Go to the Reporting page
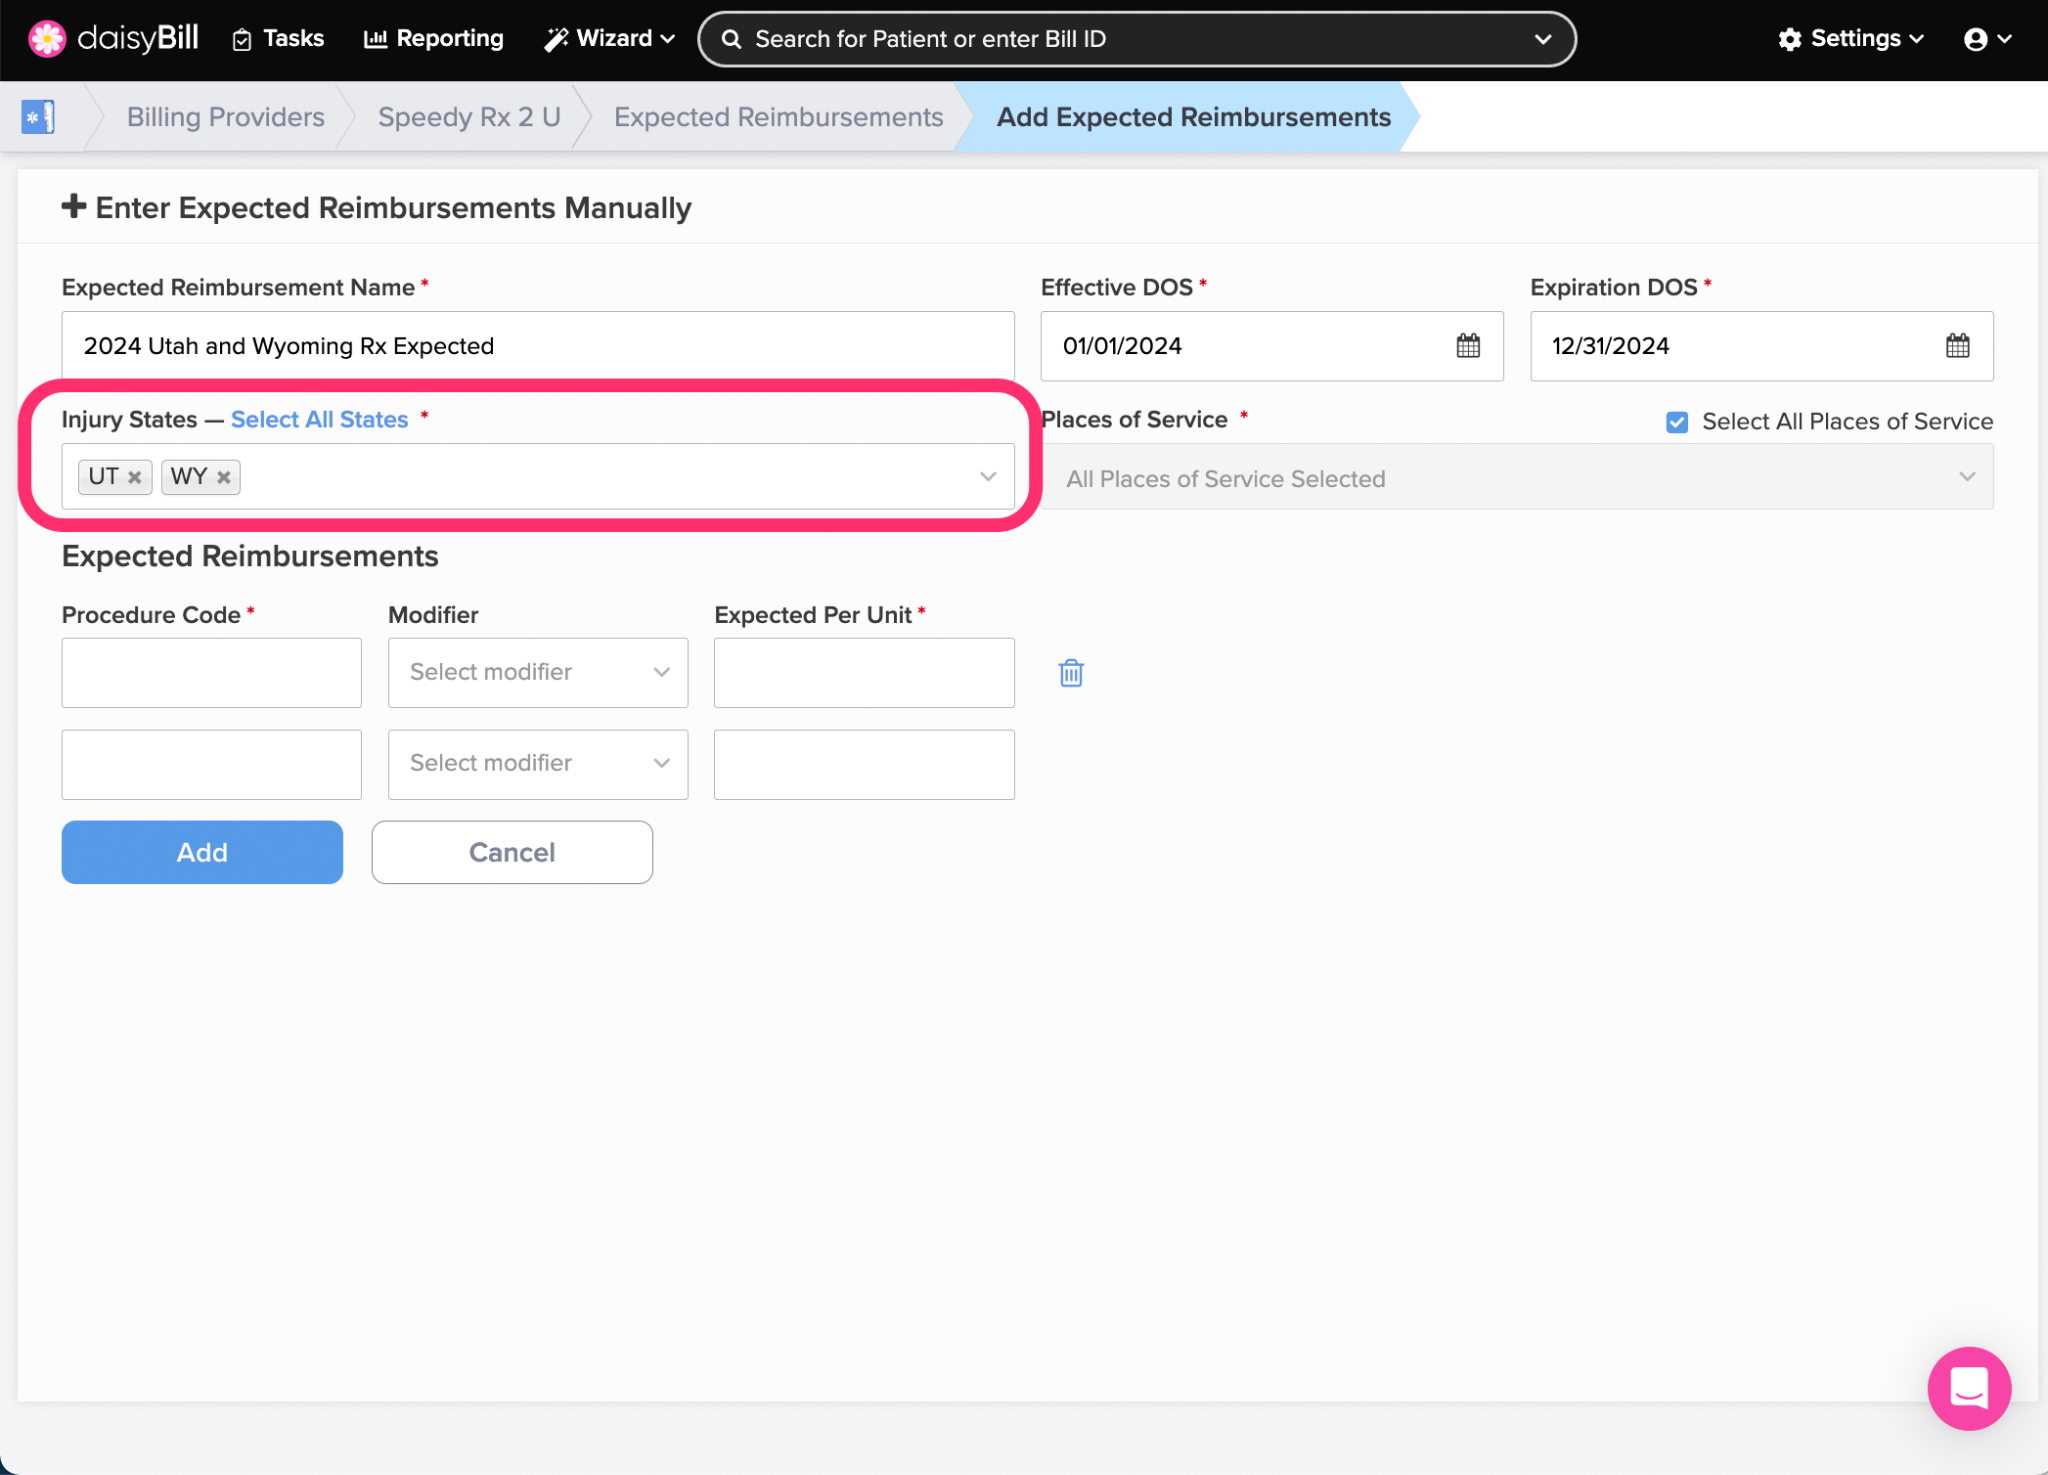 click(434, 39)
